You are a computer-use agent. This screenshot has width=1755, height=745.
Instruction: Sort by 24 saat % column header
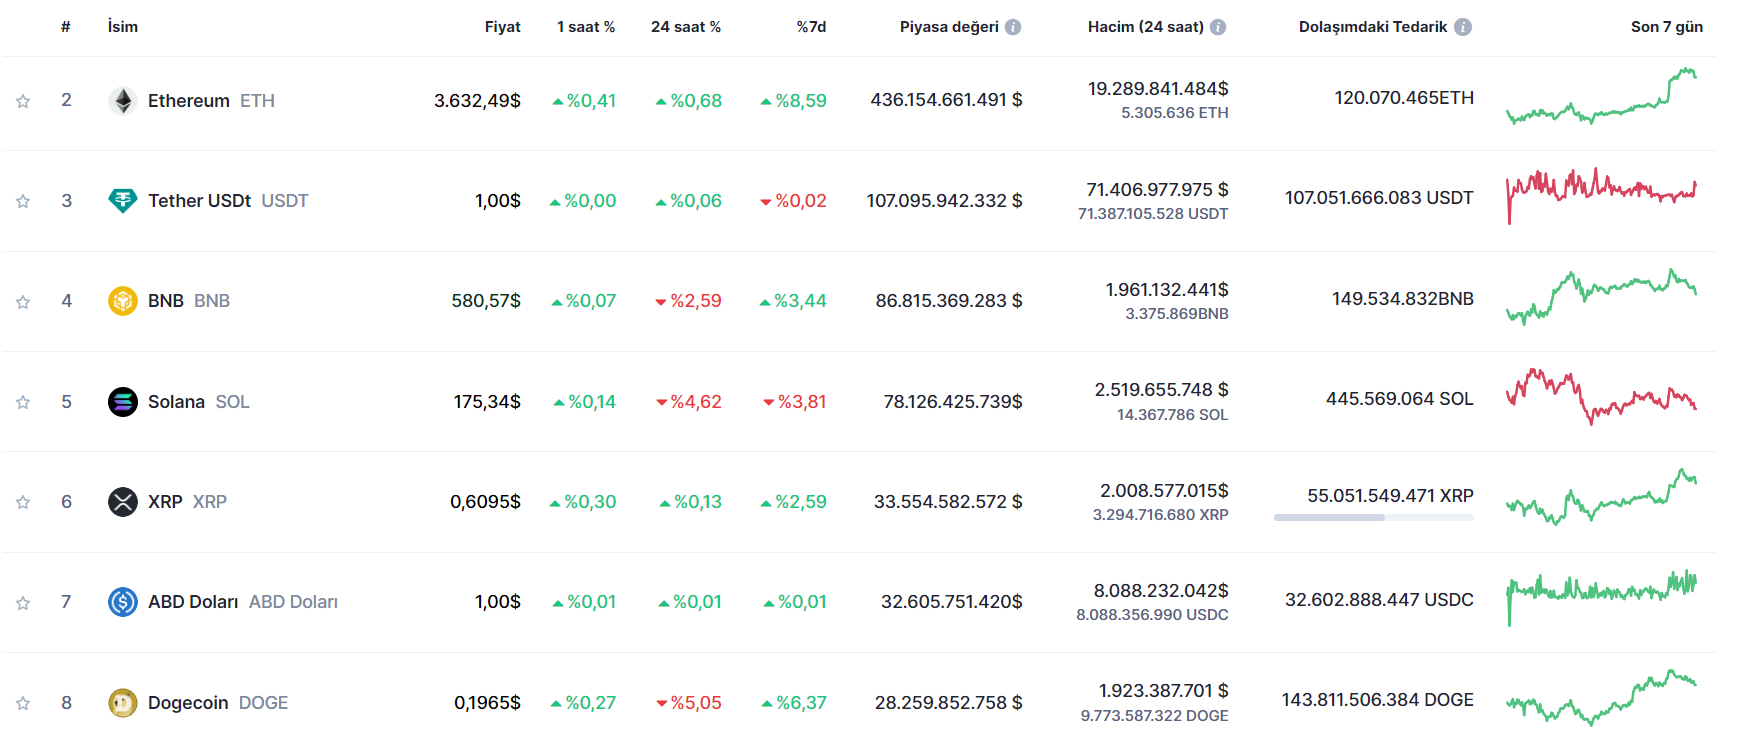coord(685,27)
